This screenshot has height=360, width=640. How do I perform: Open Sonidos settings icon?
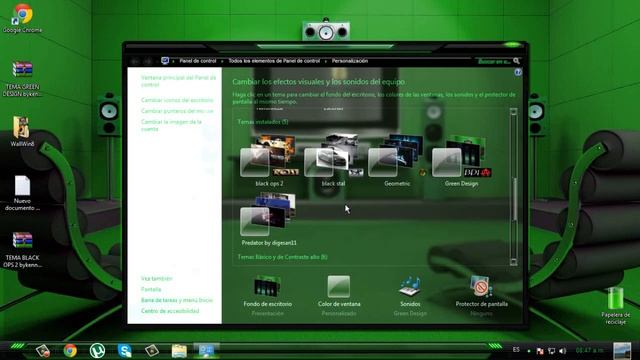pyautogui.click(x=410, y=286)
